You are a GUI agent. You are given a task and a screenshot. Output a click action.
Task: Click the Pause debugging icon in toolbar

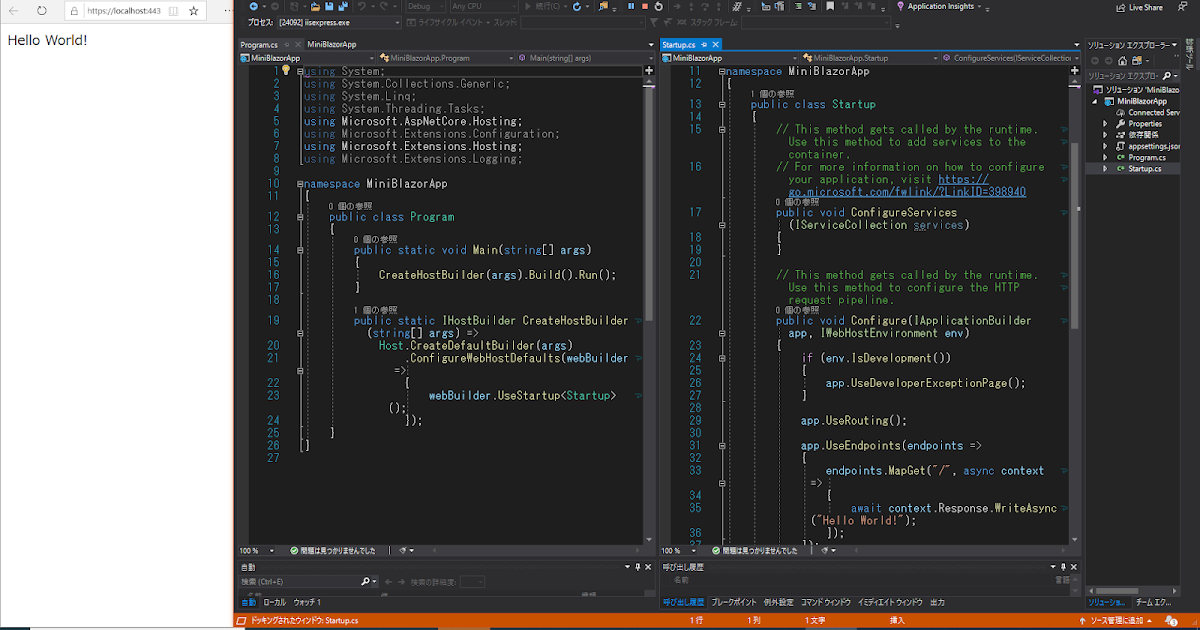pos(629,7)
